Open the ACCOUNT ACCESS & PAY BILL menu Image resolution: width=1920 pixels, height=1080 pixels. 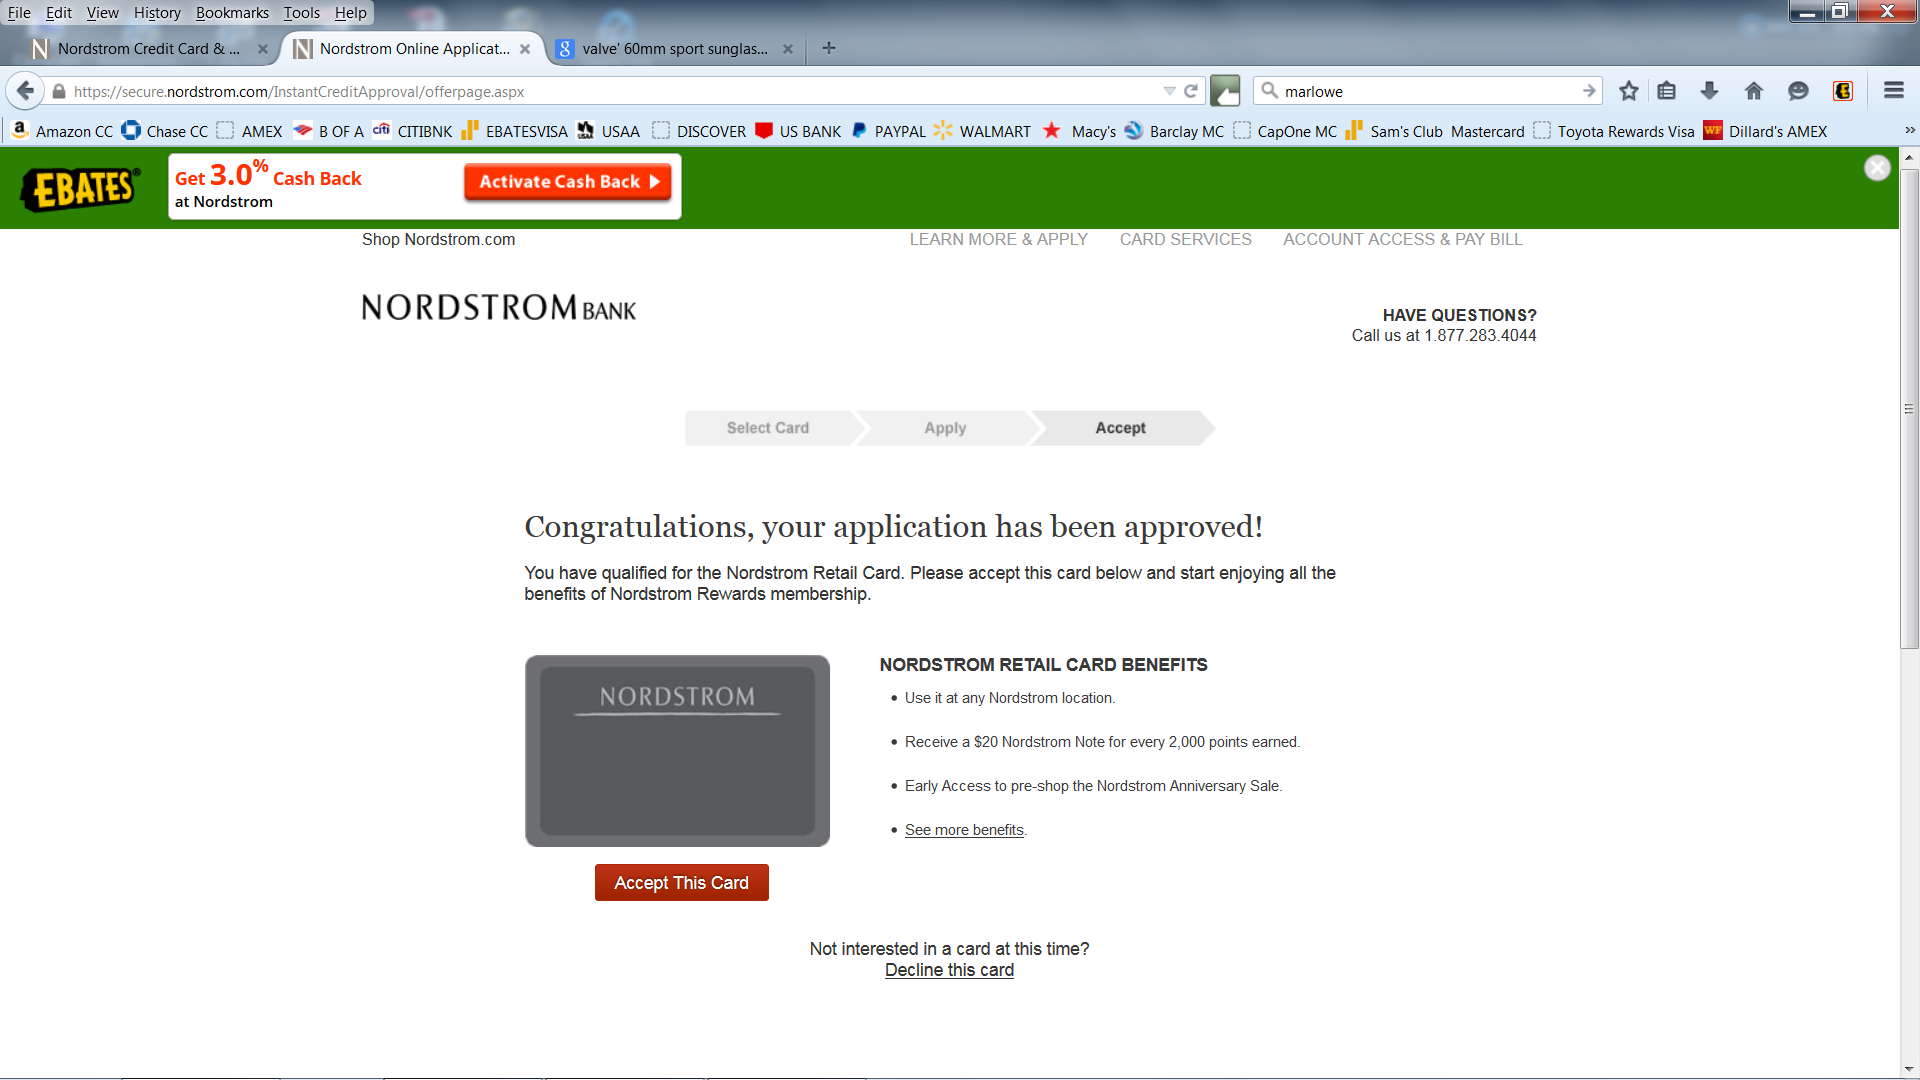[x=1403, y=239]
